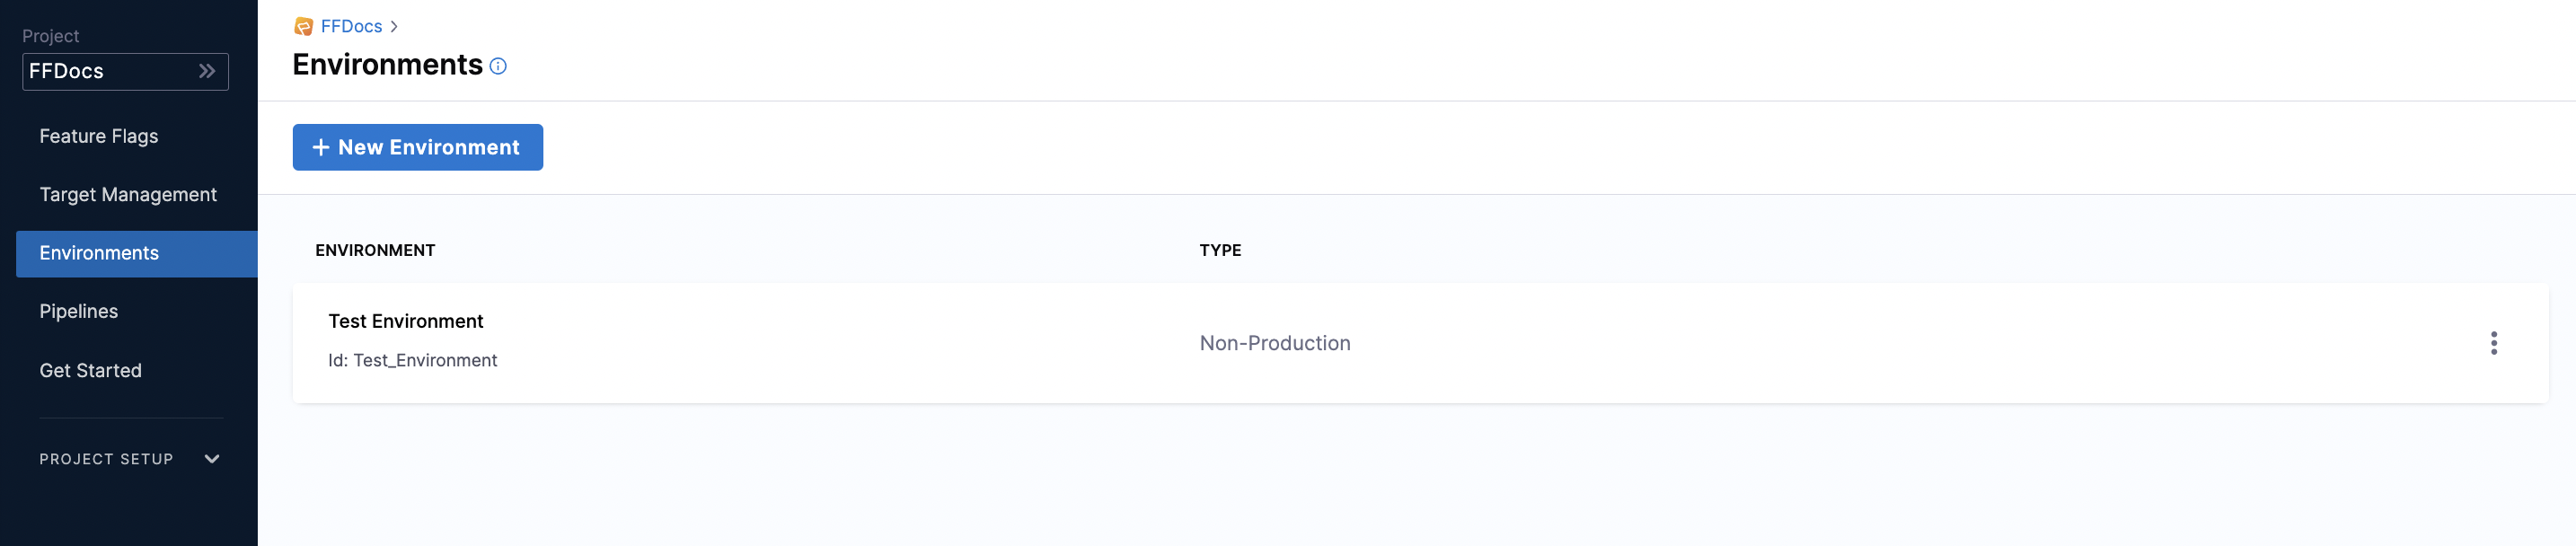Select Pipelines in the sidebar
Screen dimensions: 2576x546
78,310
